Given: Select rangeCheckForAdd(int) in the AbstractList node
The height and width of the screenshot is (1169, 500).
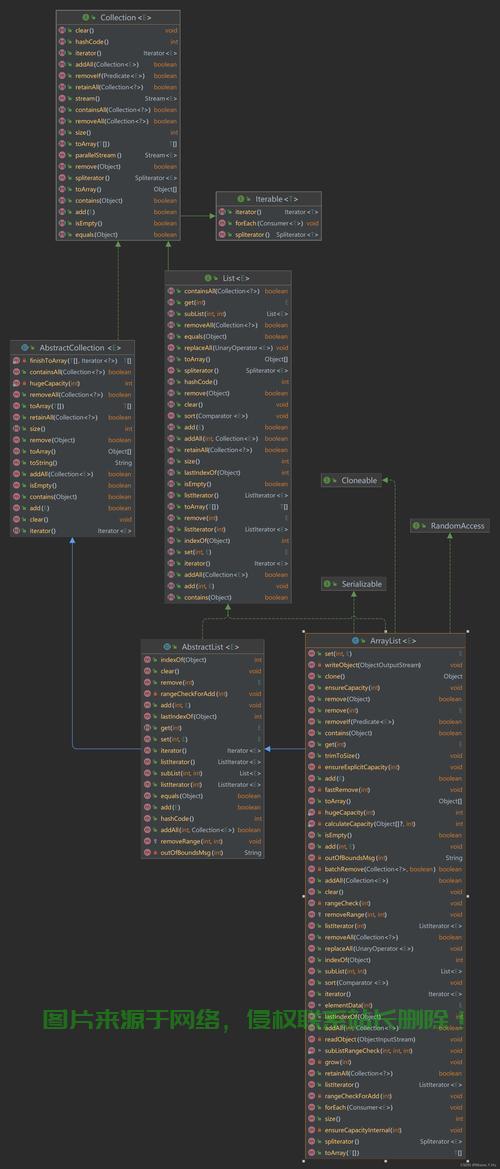Looking at the screenshot, I should (203, 693).
